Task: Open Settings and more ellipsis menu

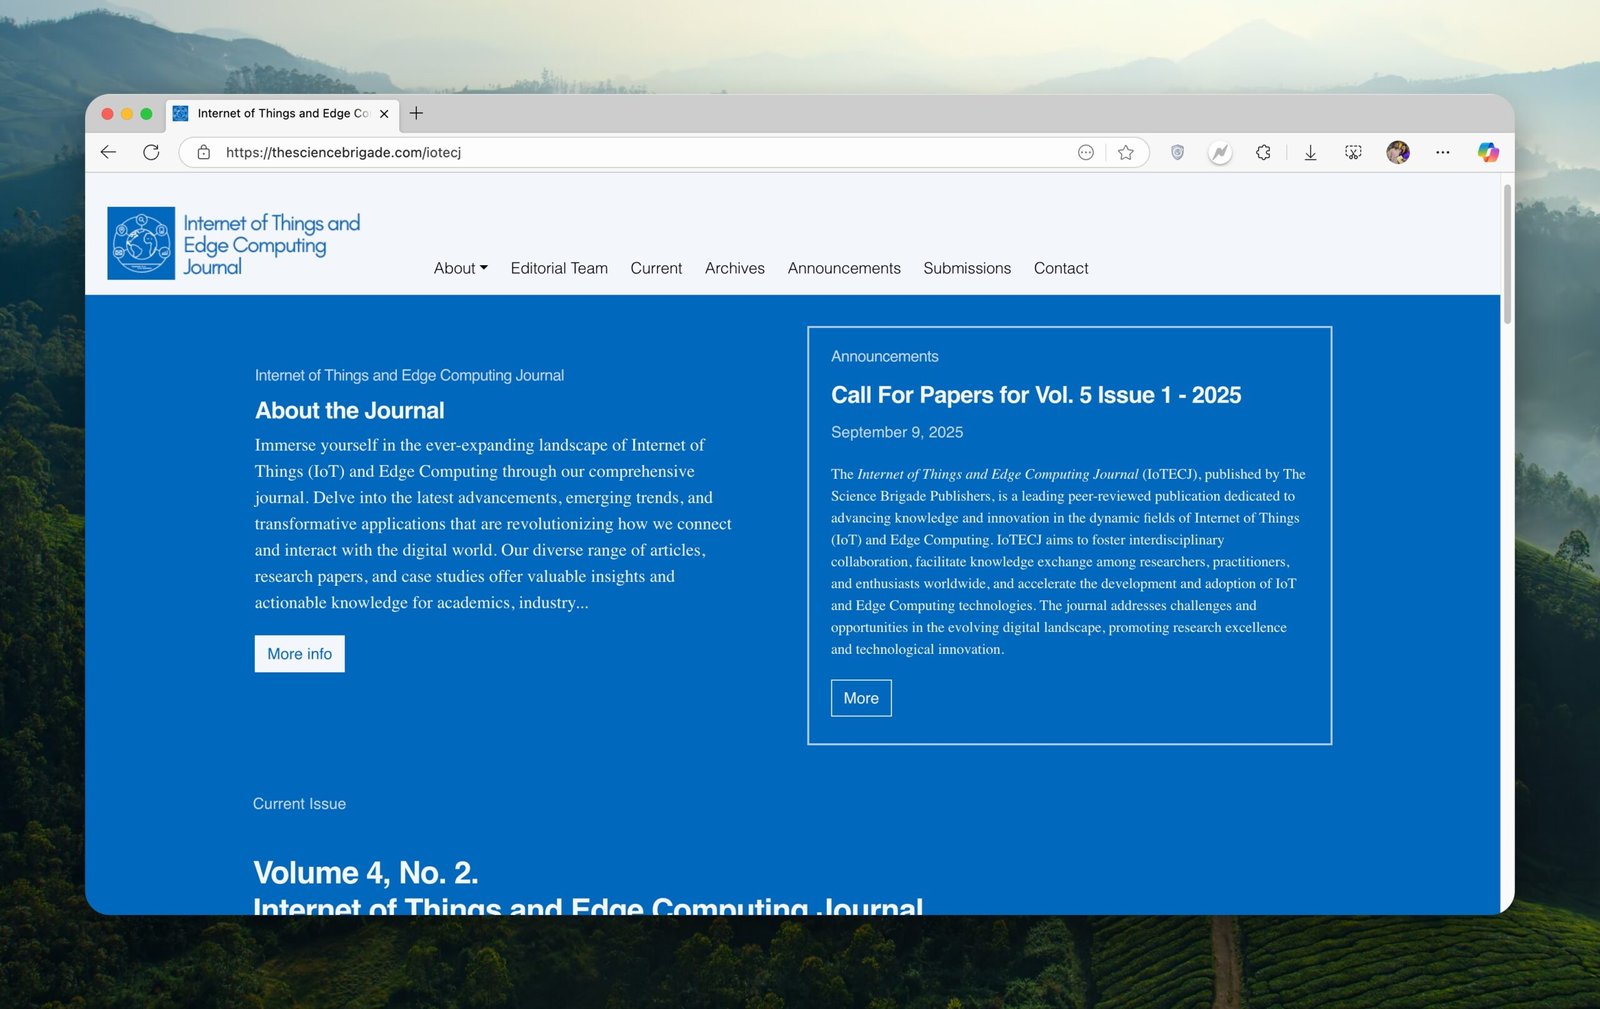Action: click(x=1442, y=152)
